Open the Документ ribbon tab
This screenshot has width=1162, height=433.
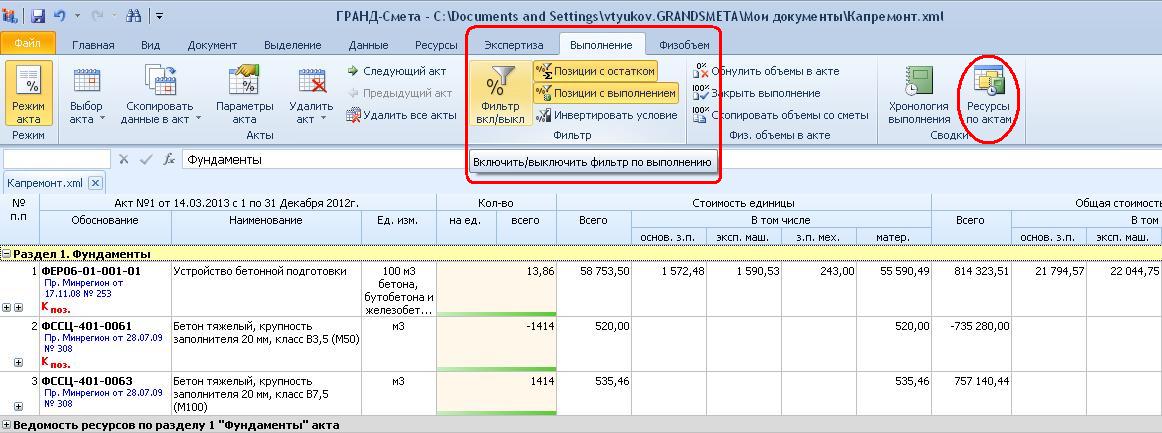[212, 45]
